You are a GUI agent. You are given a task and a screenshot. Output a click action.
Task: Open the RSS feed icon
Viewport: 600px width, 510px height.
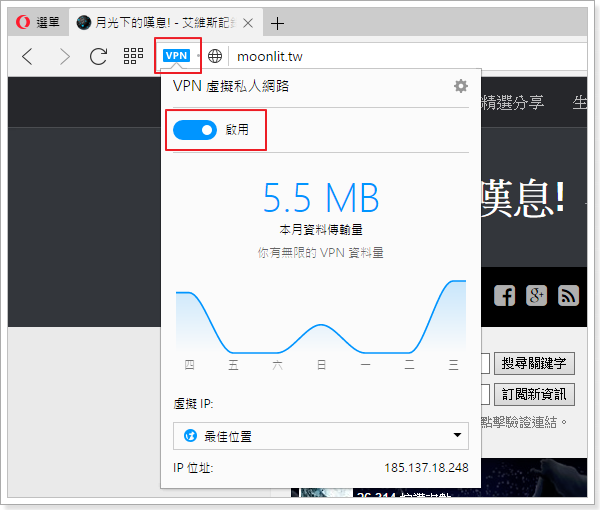pyautogui.click(x=568, y=295)
